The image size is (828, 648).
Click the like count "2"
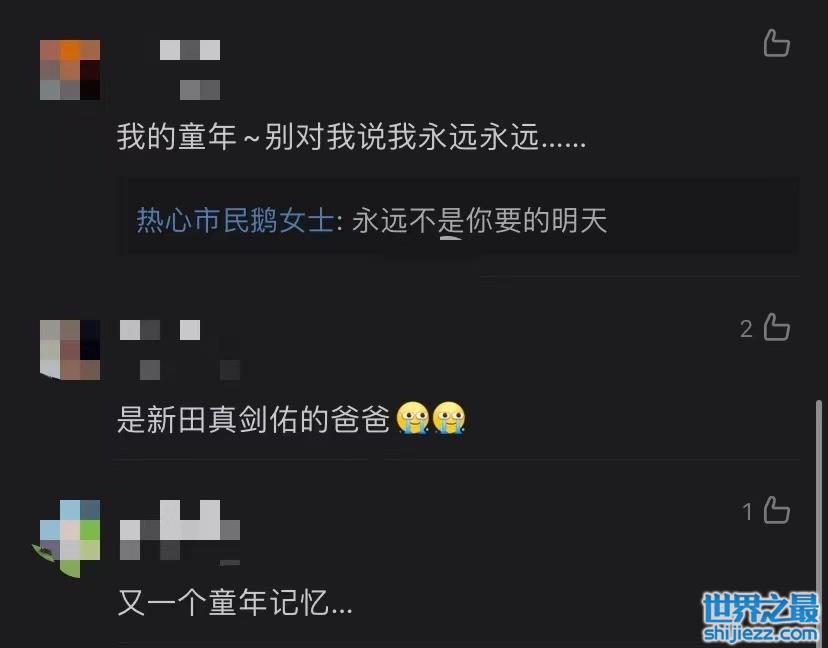[746, 329]
